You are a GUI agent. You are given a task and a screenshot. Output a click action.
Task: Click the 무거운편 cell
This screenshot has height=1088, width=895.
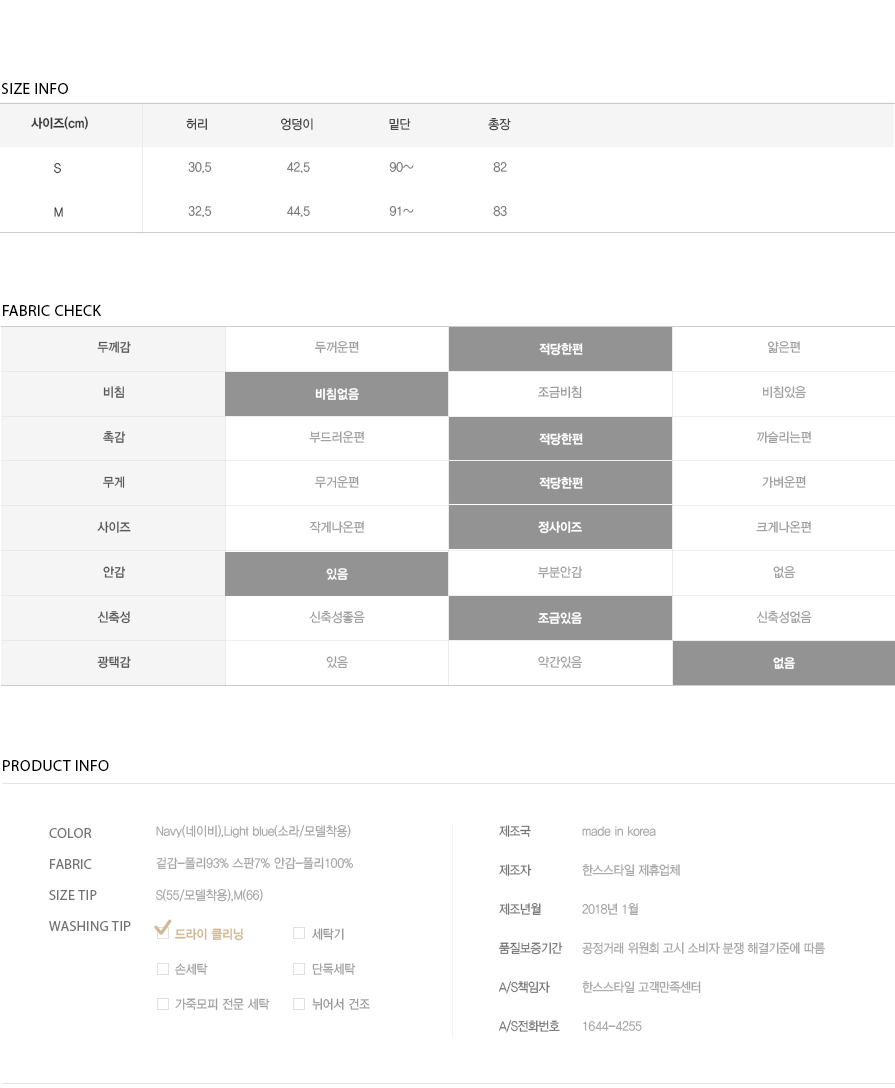[x=337, y=482]
